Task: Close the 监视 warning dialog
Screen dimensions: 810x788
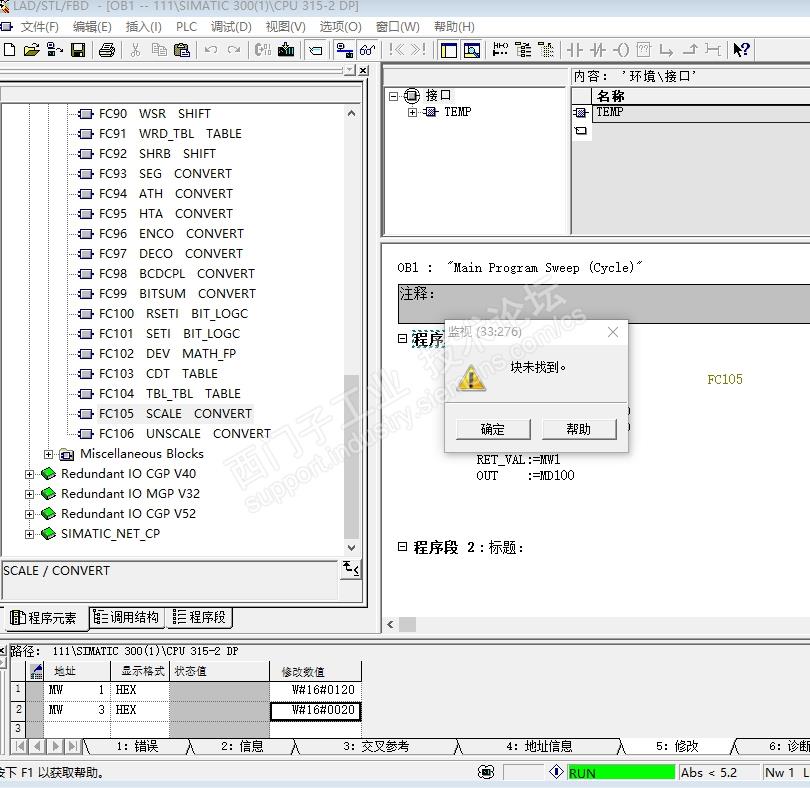Action: tap(613, 332)
